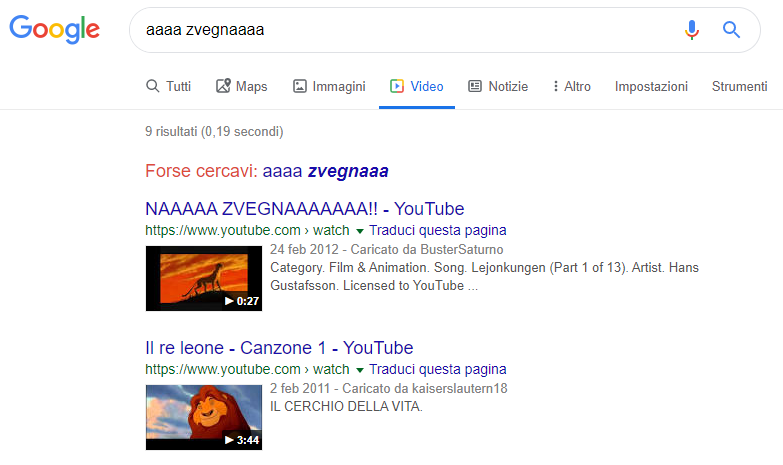Click the suggested search aaaa zvegnaaa

click(x=326, y=171)
